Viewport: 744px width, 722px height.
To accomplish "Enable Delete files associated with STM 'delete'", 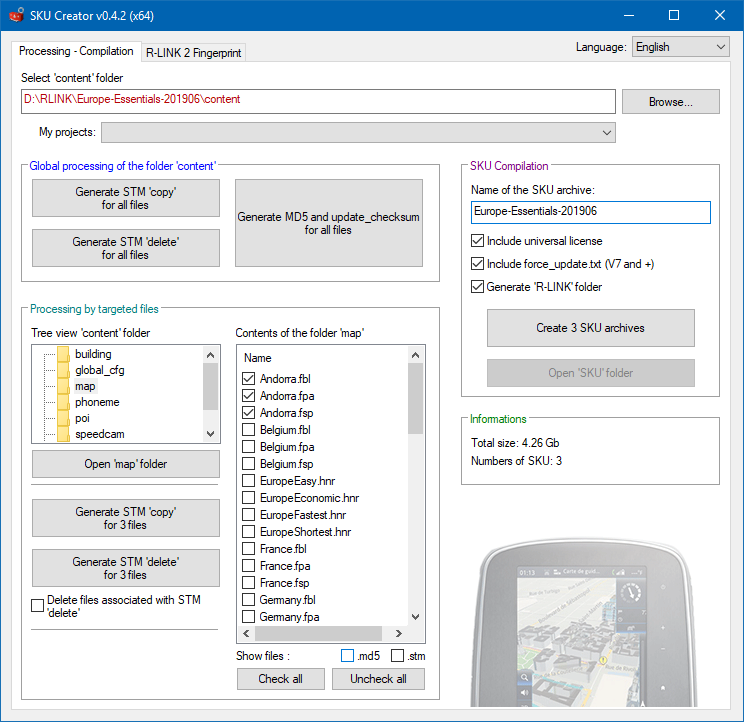I will [37, 606].
